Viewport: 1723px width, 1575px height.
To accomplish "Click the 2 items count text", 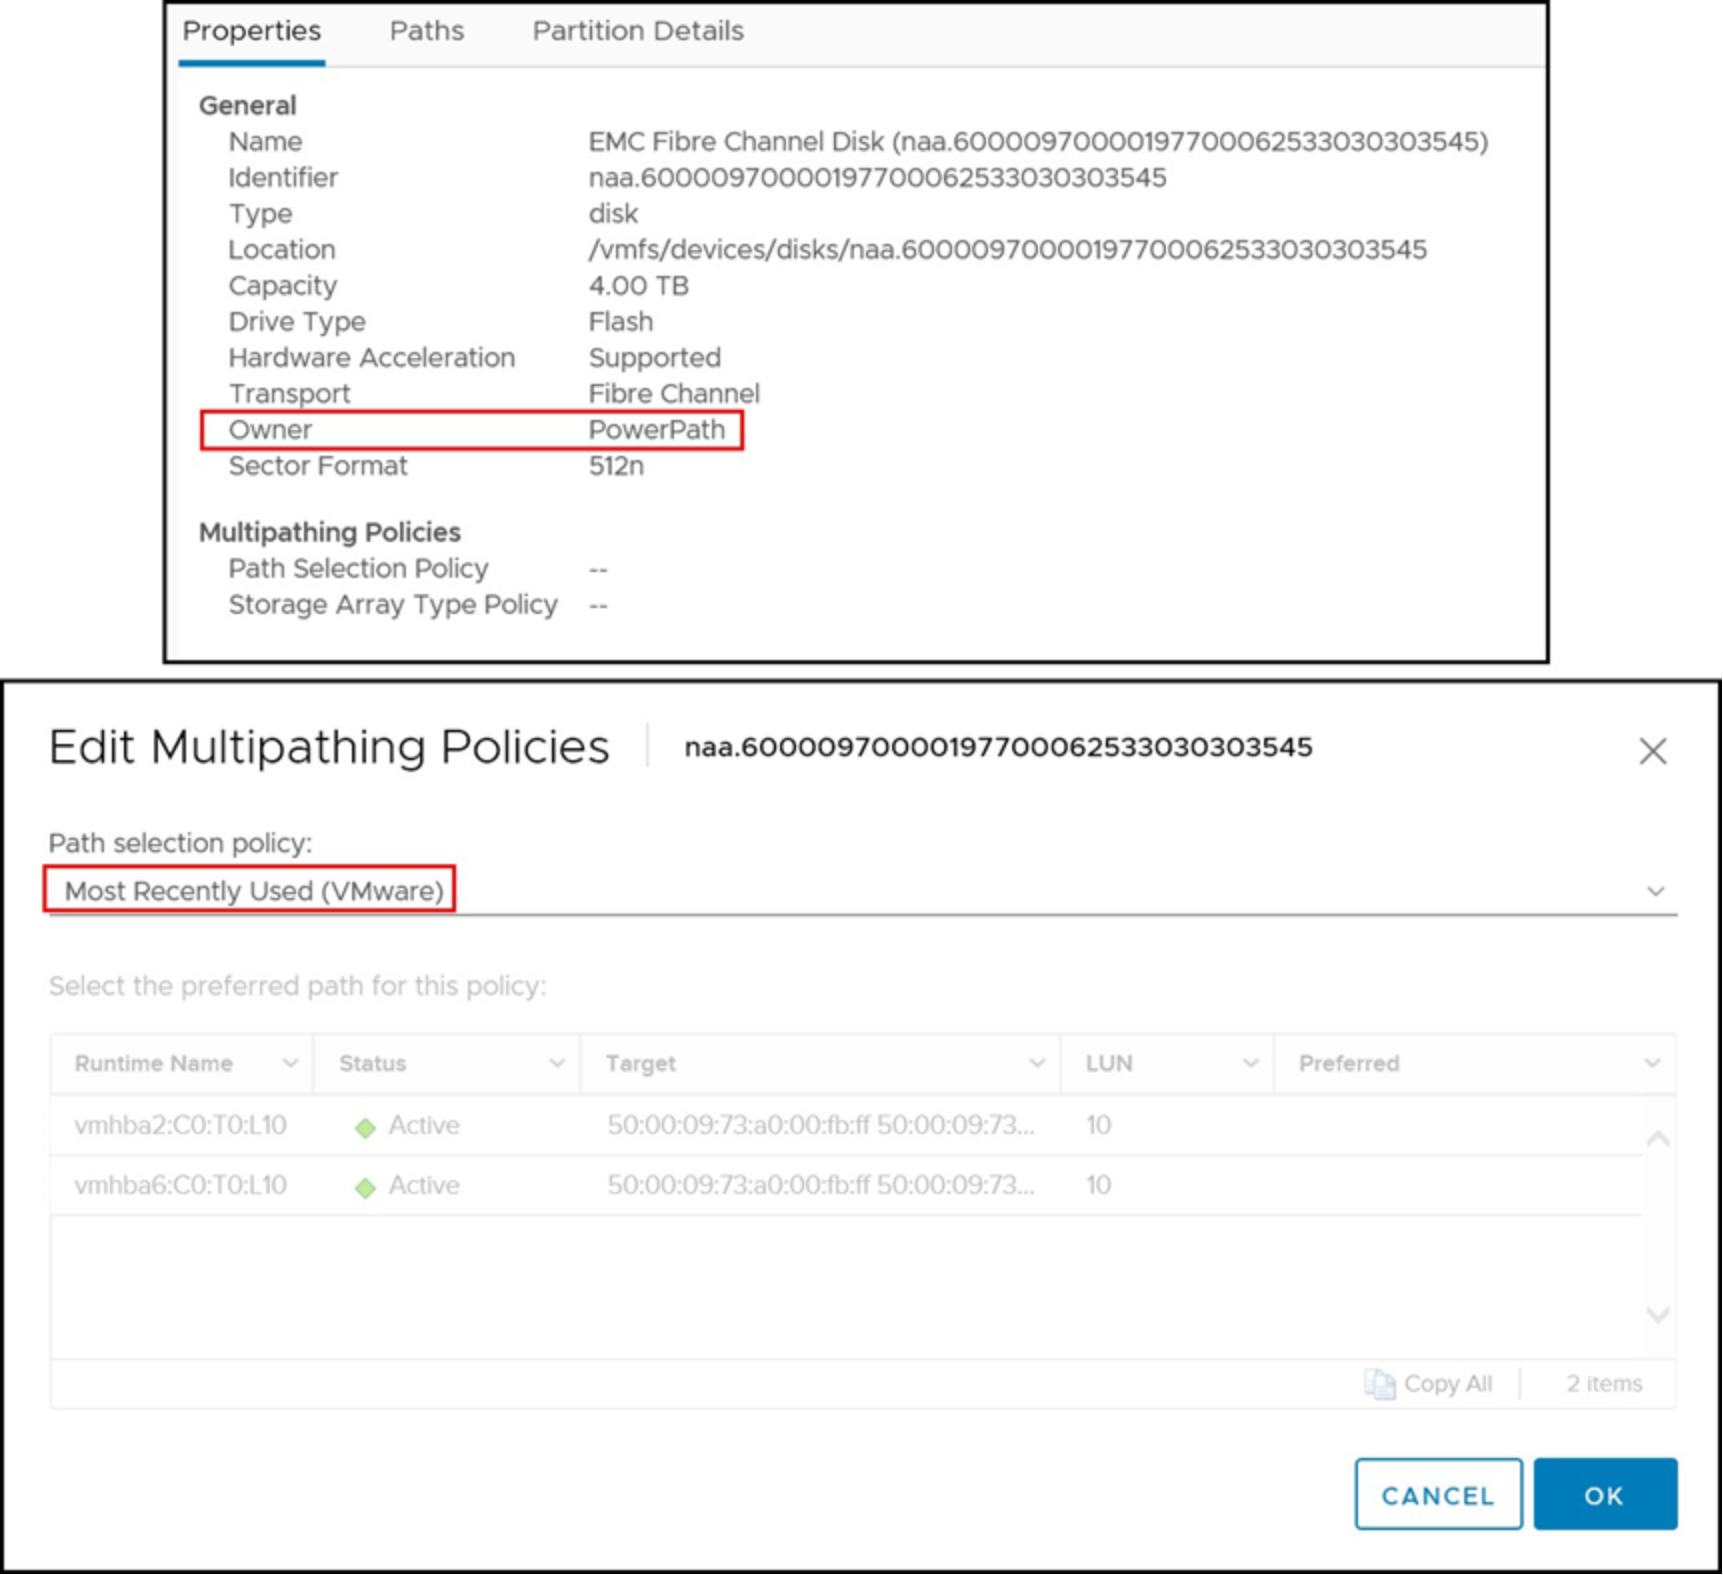I will 1604,1384.
